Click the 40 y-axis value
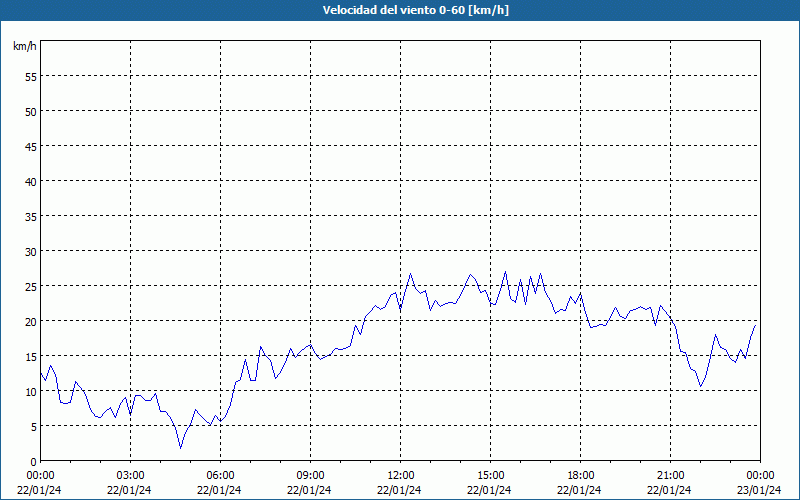800x500 pixels. coord(31,181)
